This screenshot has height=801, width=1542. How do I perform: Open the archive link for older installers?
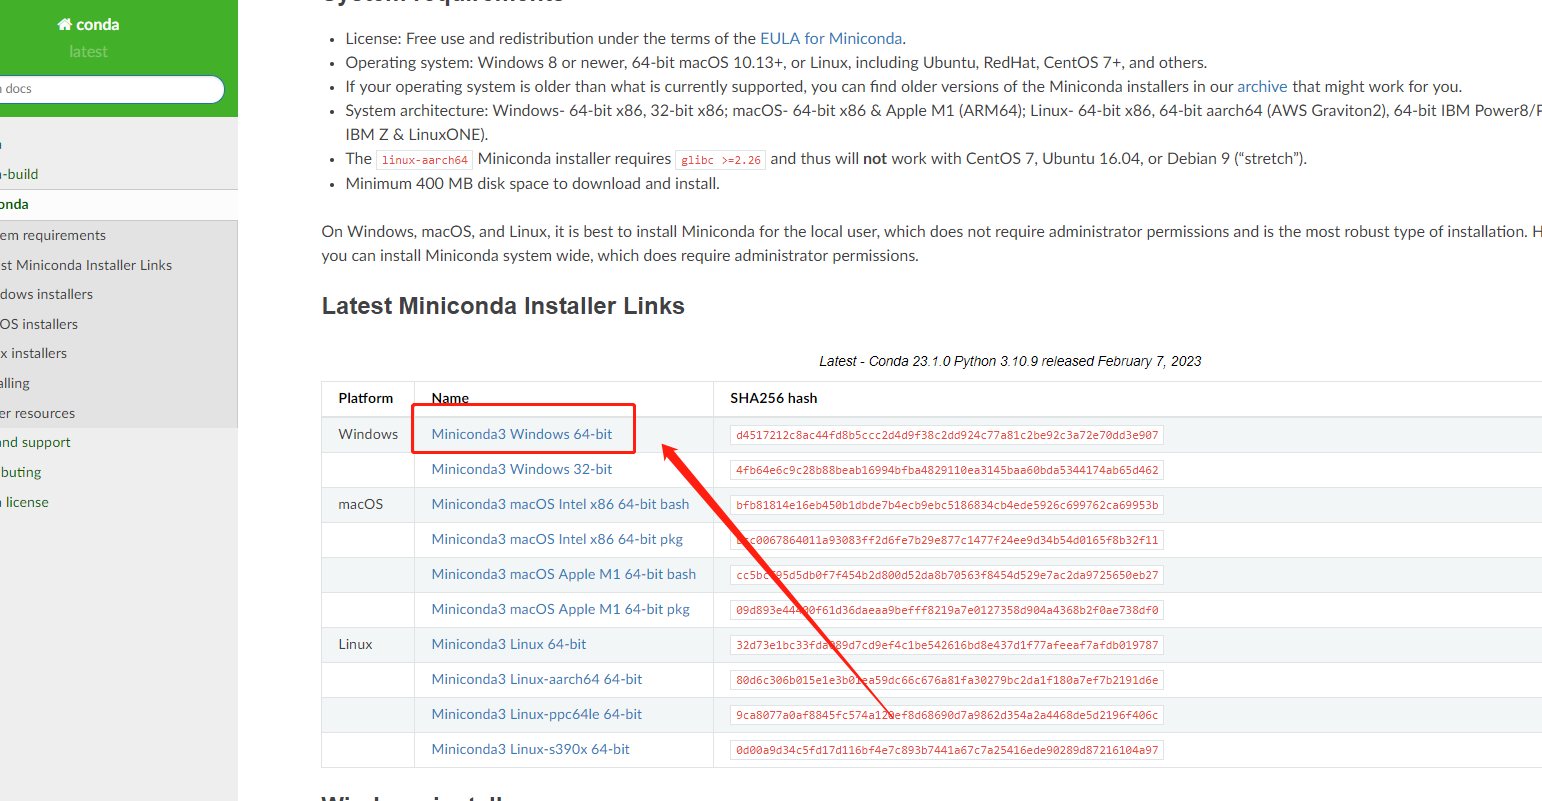tap(1262, 86)
